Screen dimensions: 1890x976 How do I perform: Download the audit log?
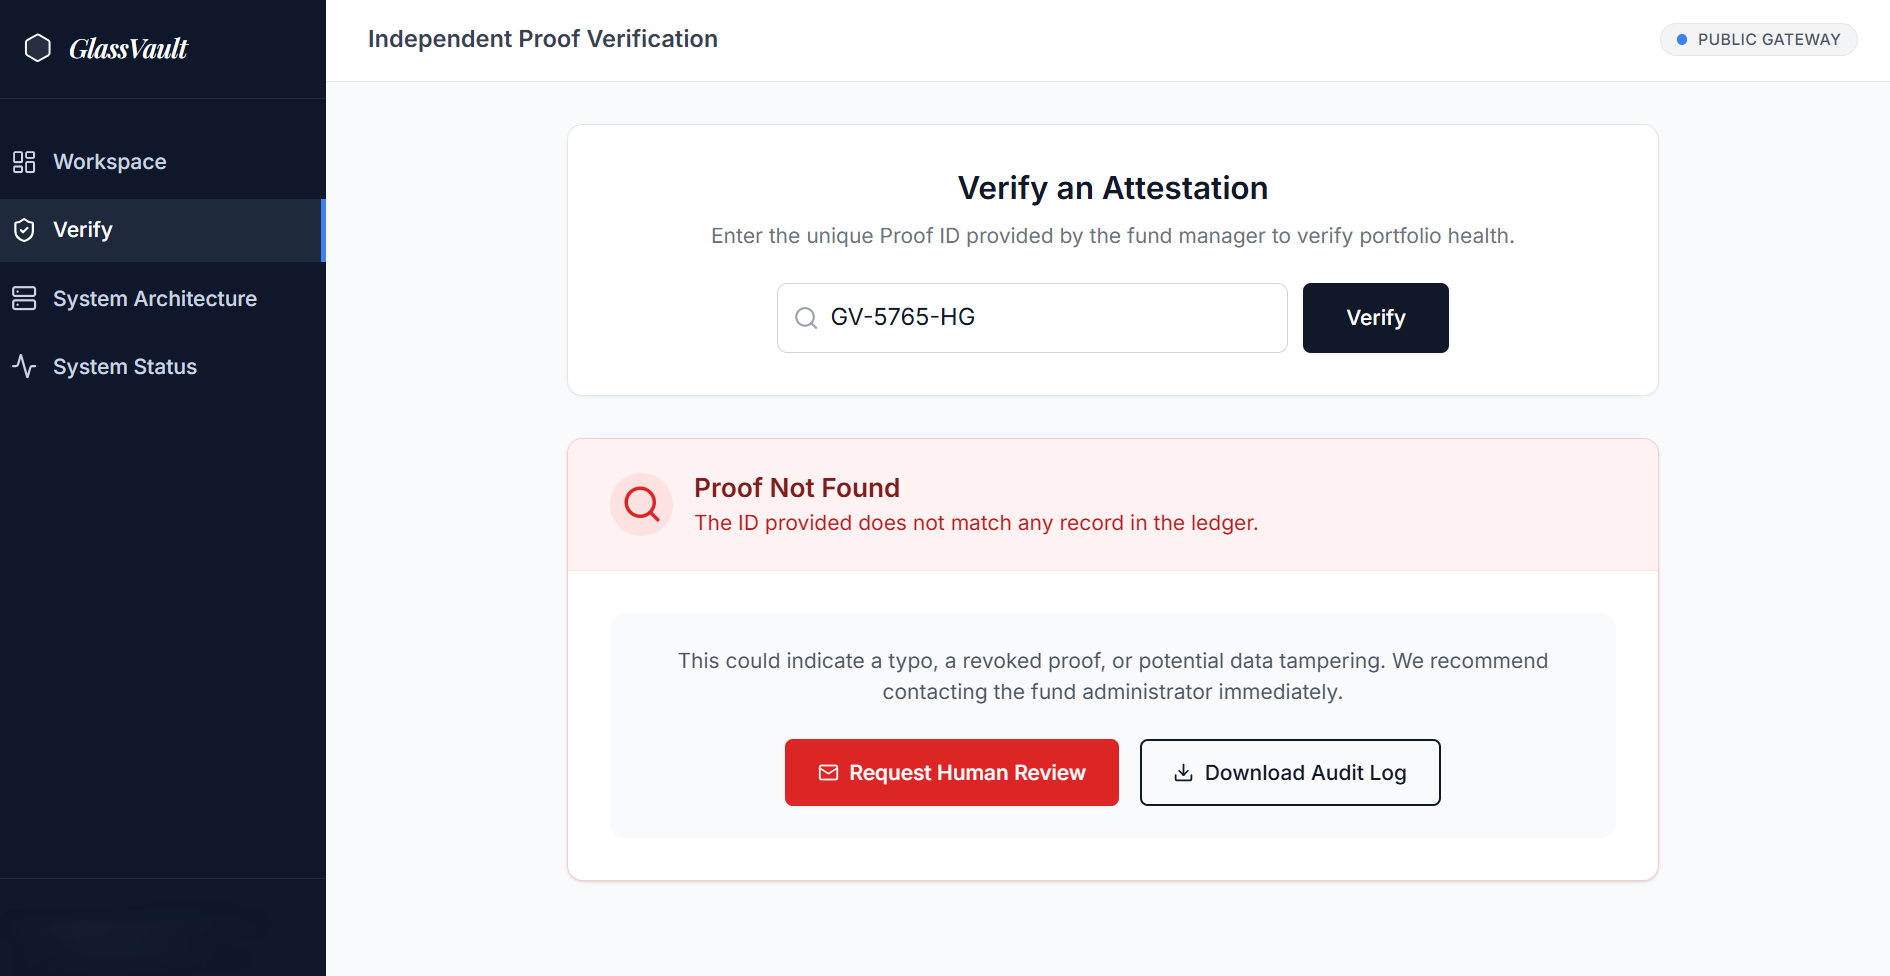tap(1289, 772)
